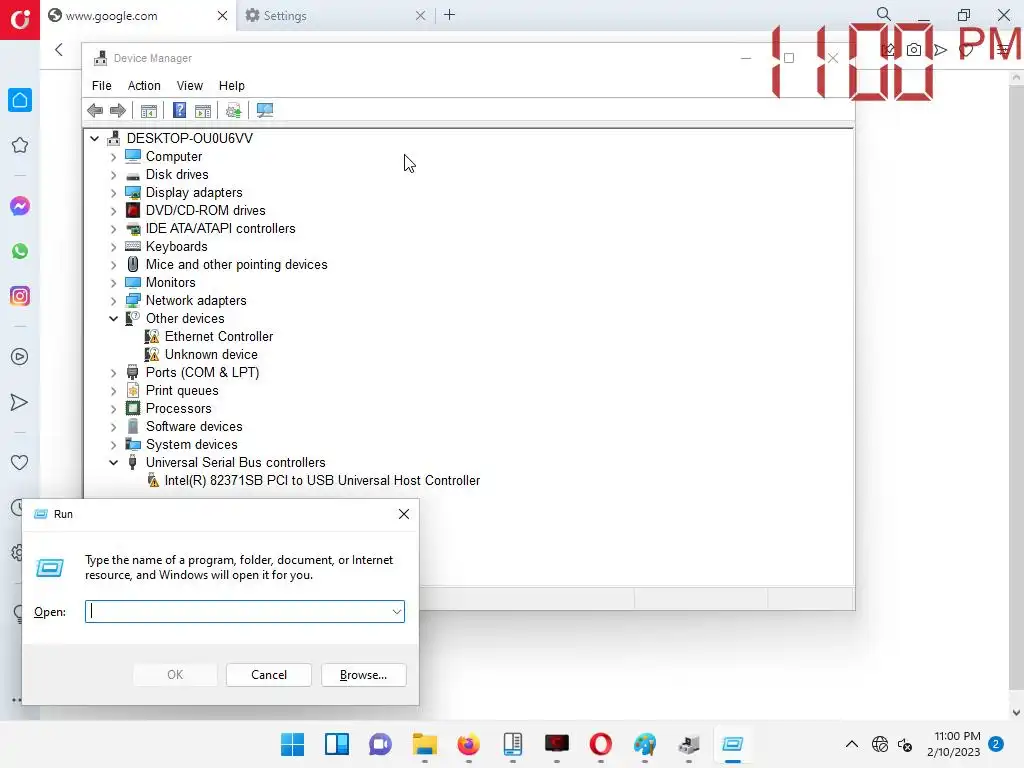Open Device Manager toolbar's blue question-mark Help icon
Image resolution: width=1024 pixels, height=768 pixels.
179,110
